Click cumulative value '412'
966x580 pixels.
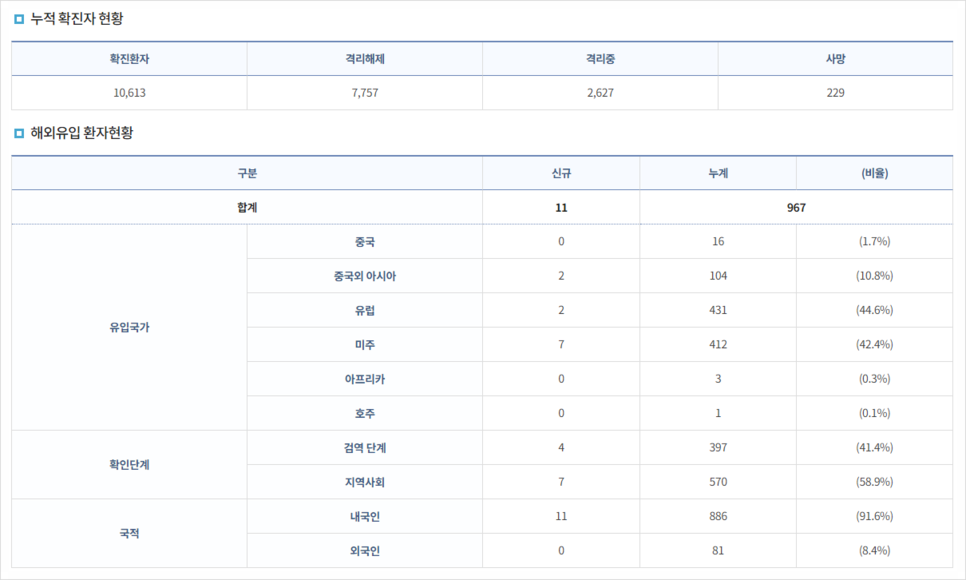(718, 345)
